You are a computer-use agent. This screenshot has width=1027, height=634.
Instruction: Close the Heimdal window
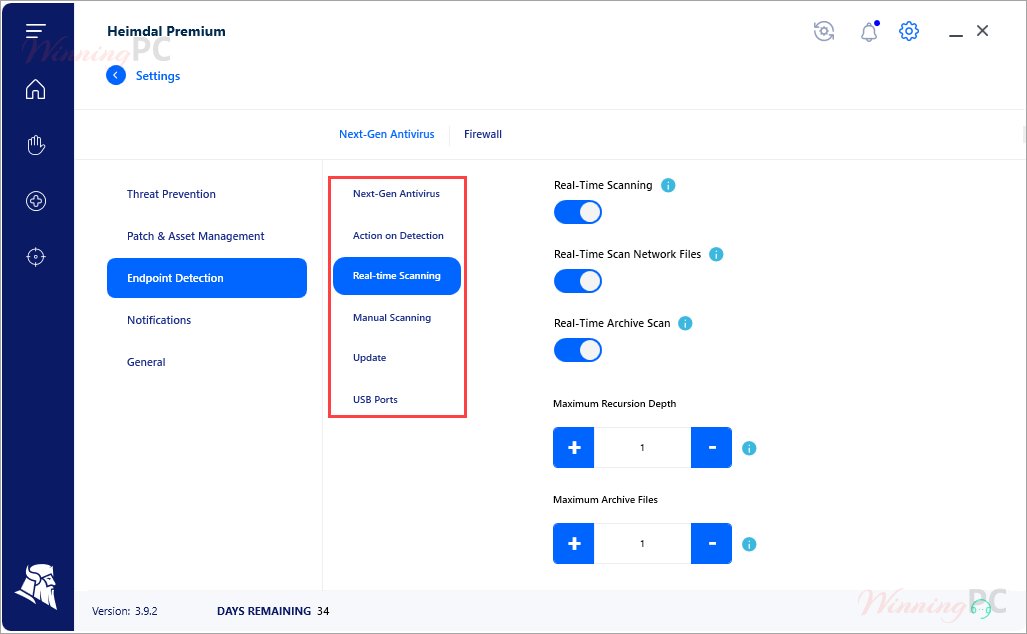982,31
